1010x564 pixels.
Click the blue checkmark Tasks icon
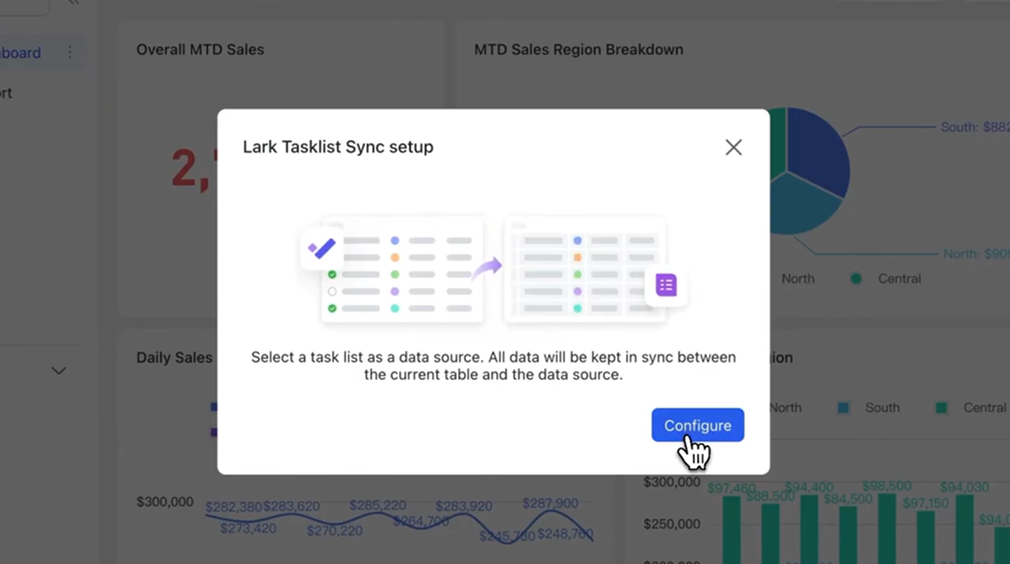[321, 248]
